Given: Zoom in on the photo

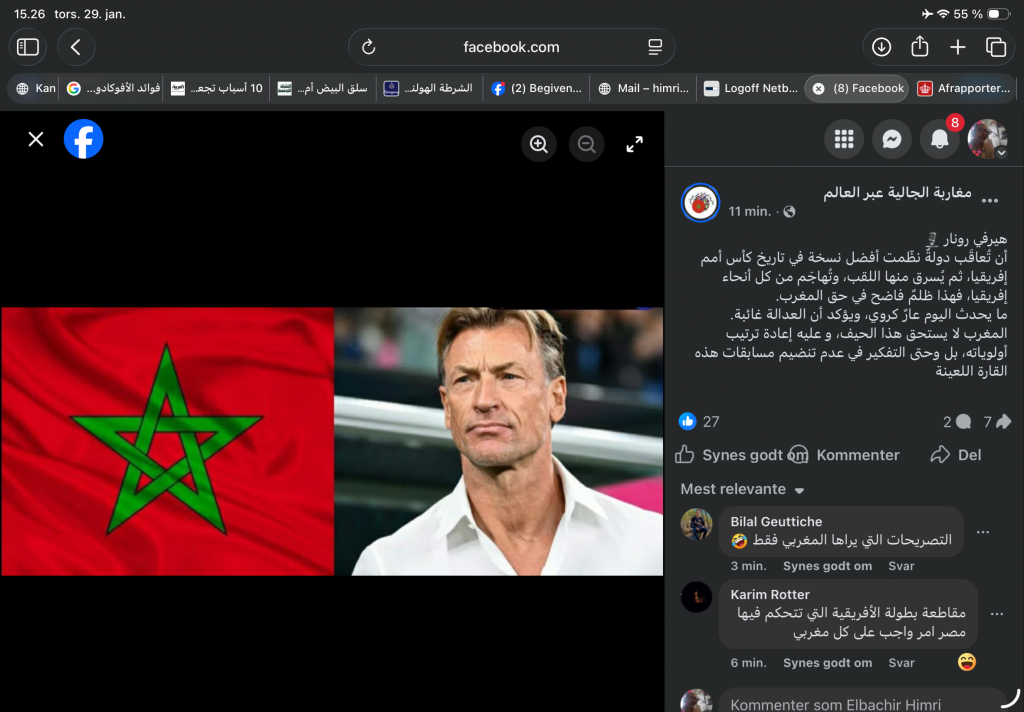Looking at the screenshot, I should pos(539,145).
